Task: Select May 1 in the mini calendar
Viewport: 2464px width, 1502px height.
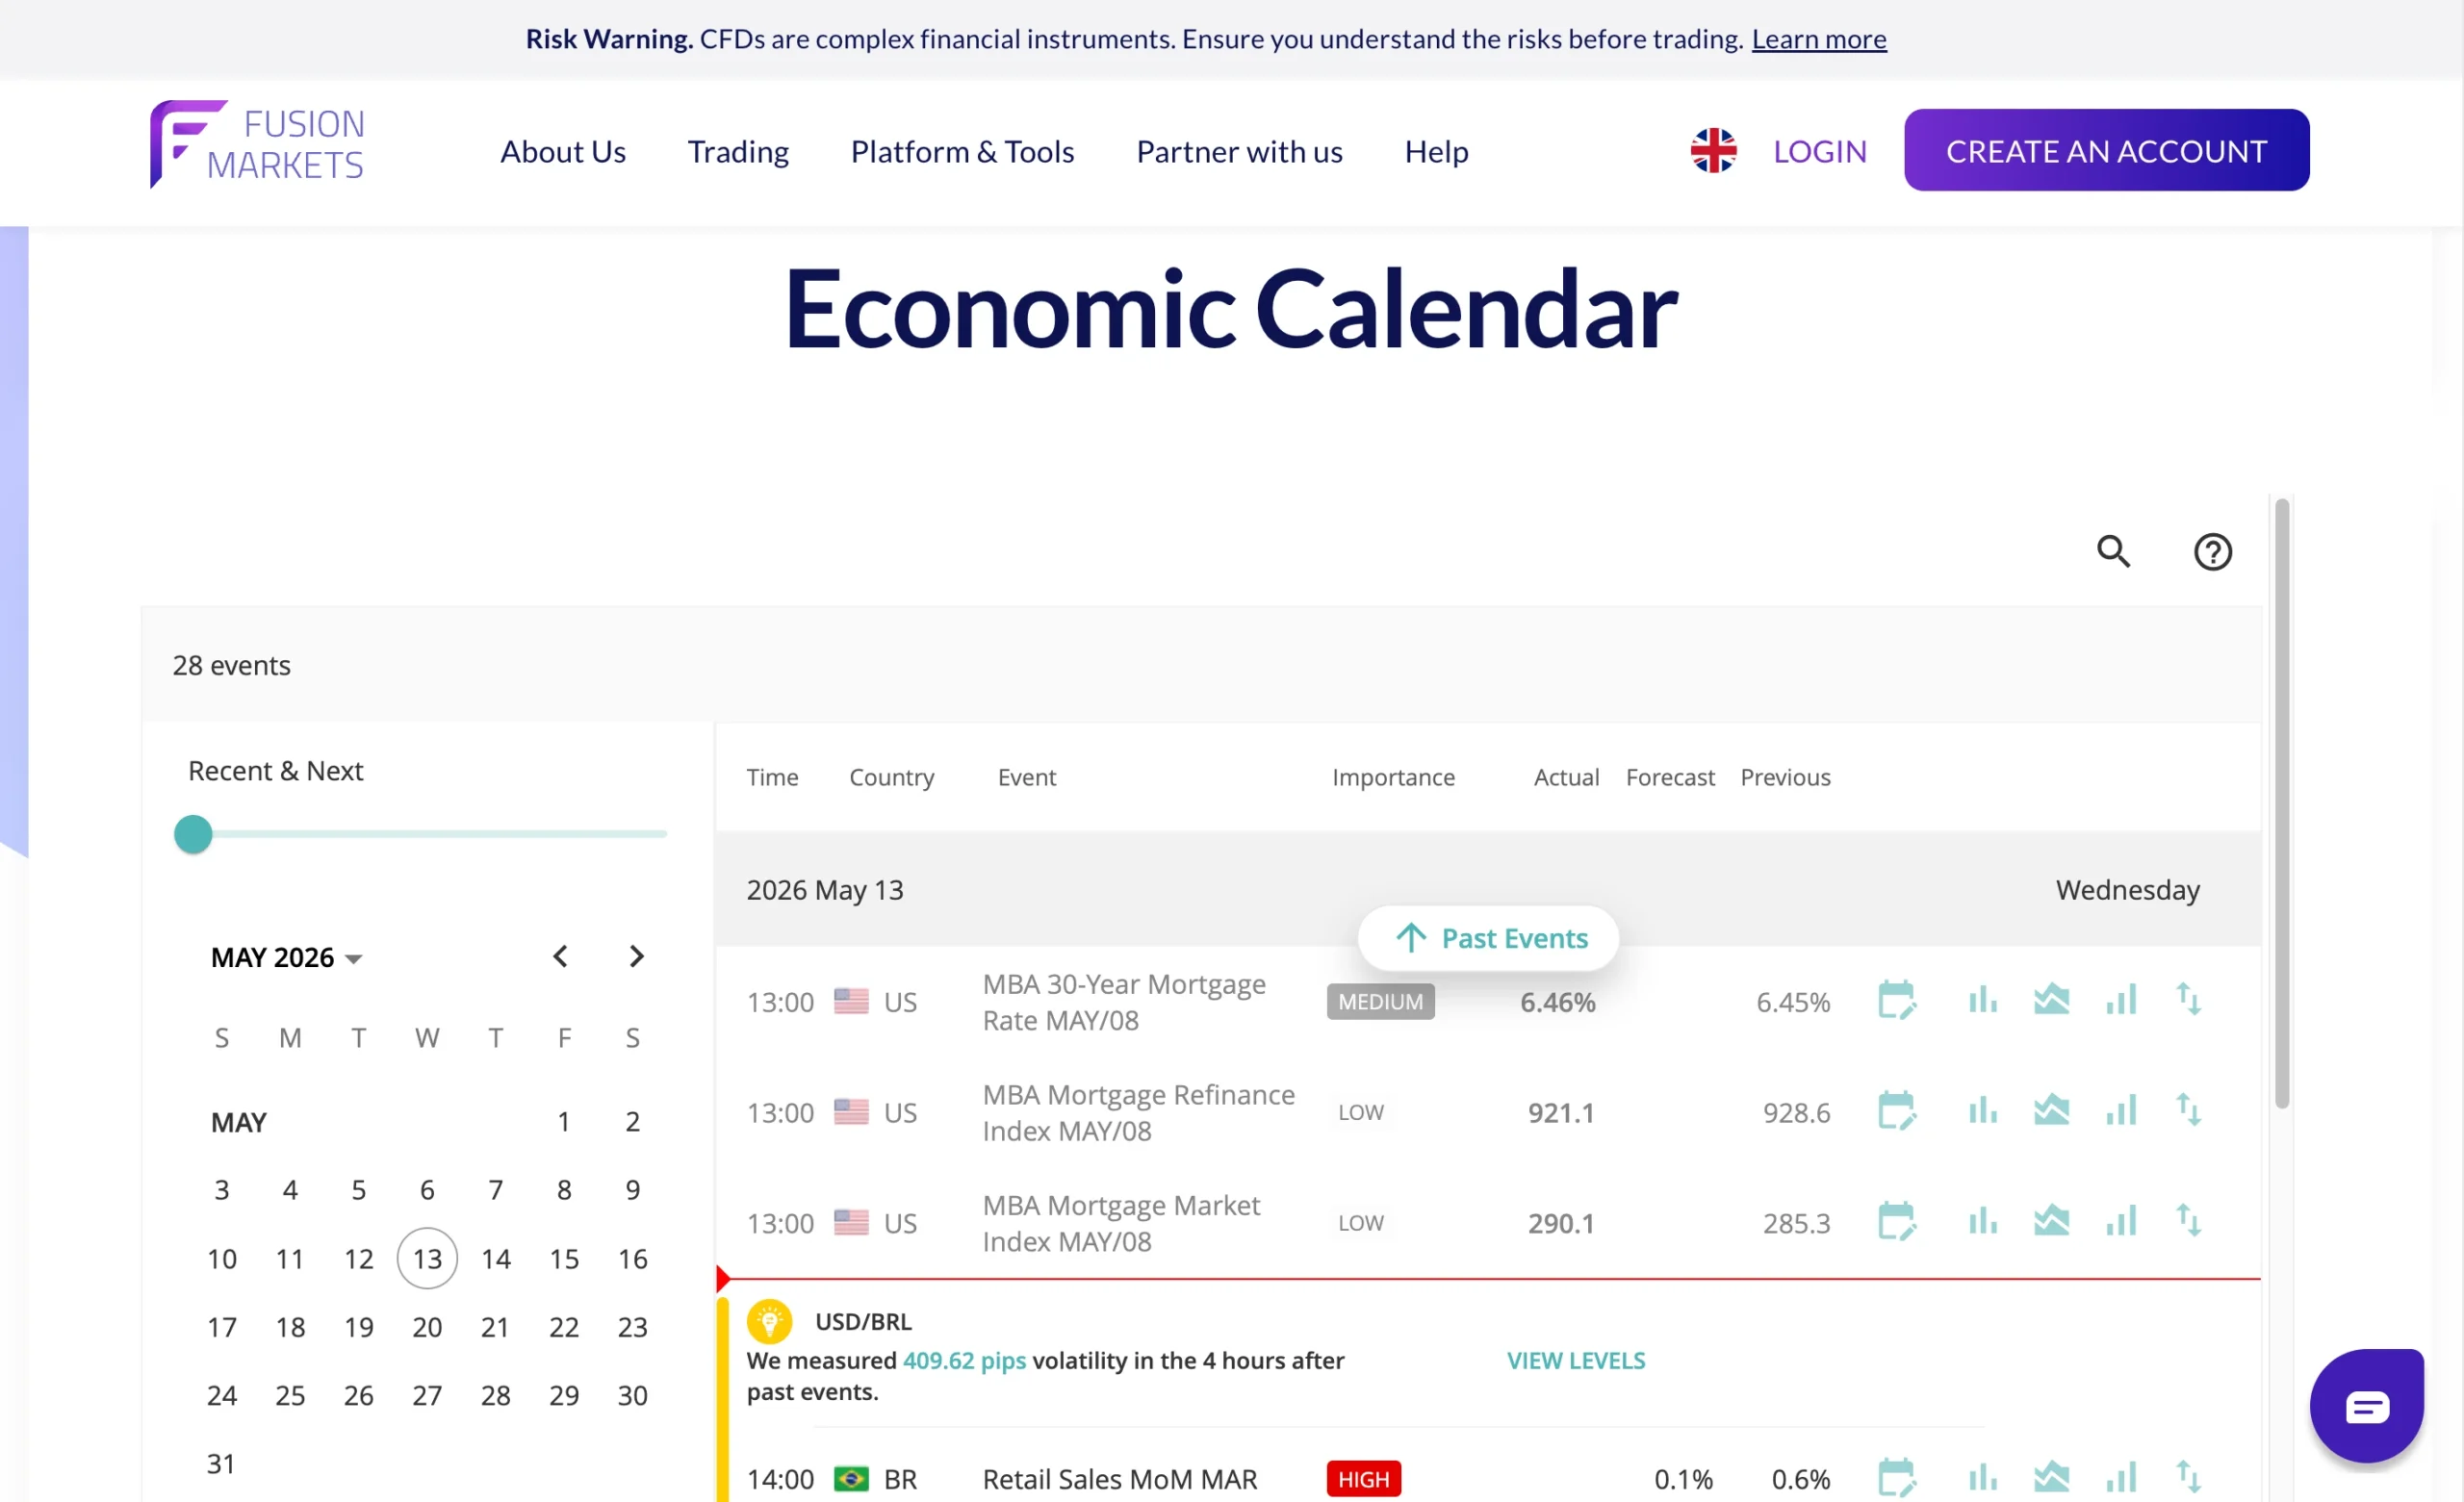Action: (563, 1121)
